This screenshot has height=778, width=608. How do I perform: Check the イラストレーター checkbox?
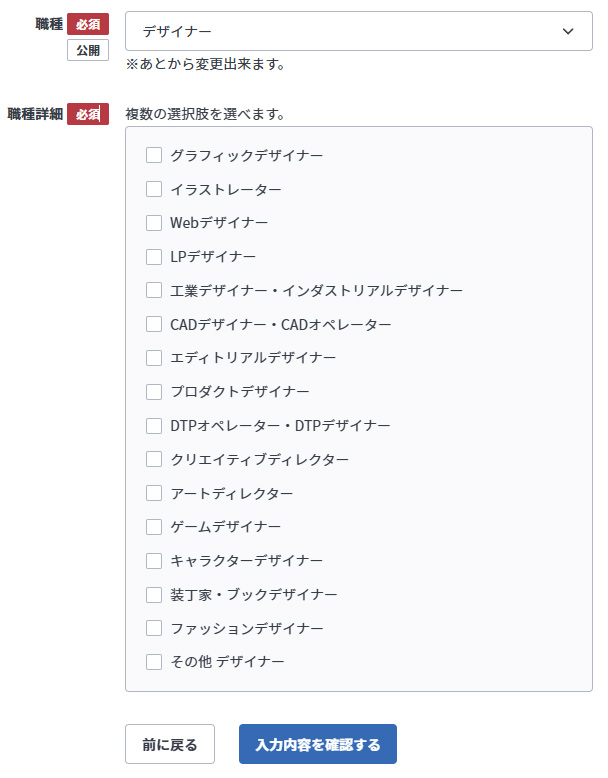(154, 189)
